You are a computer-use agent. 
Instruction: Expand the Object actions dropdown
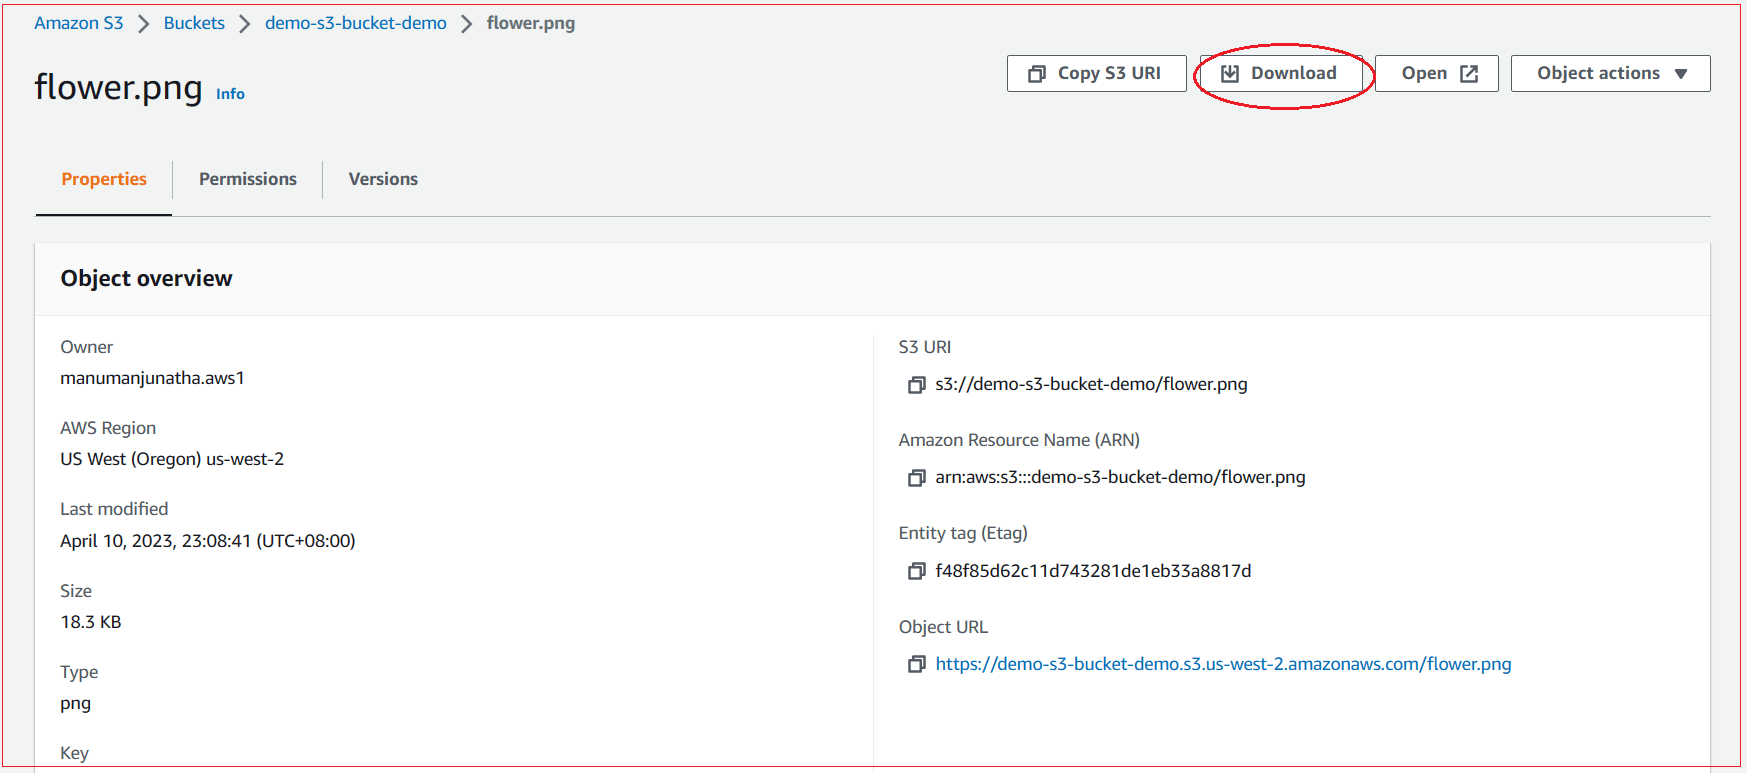click(x=1610, y=73)
